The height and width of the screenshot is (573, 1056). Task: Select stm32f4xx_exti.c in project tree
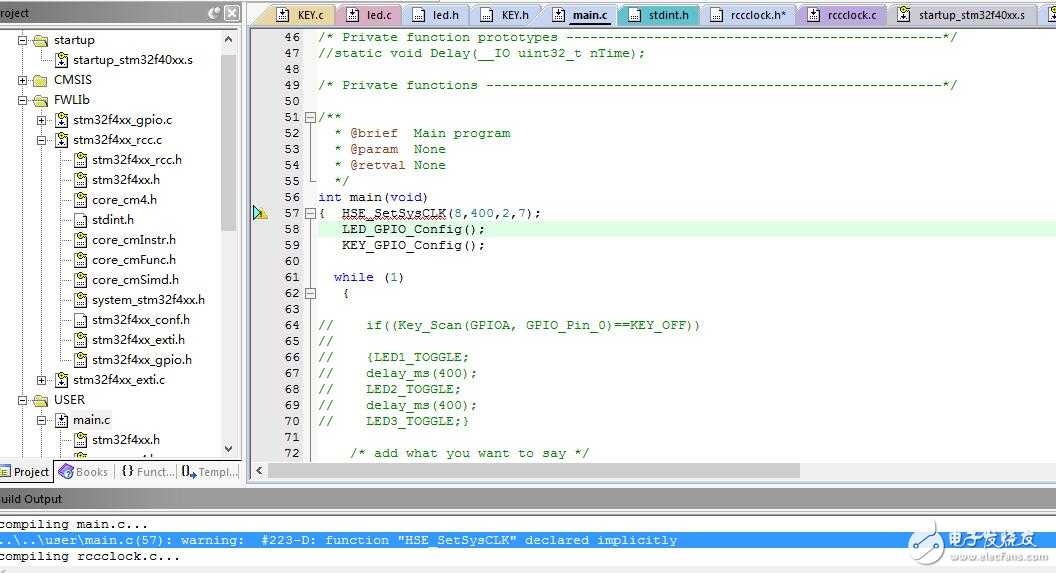(119, 380)
